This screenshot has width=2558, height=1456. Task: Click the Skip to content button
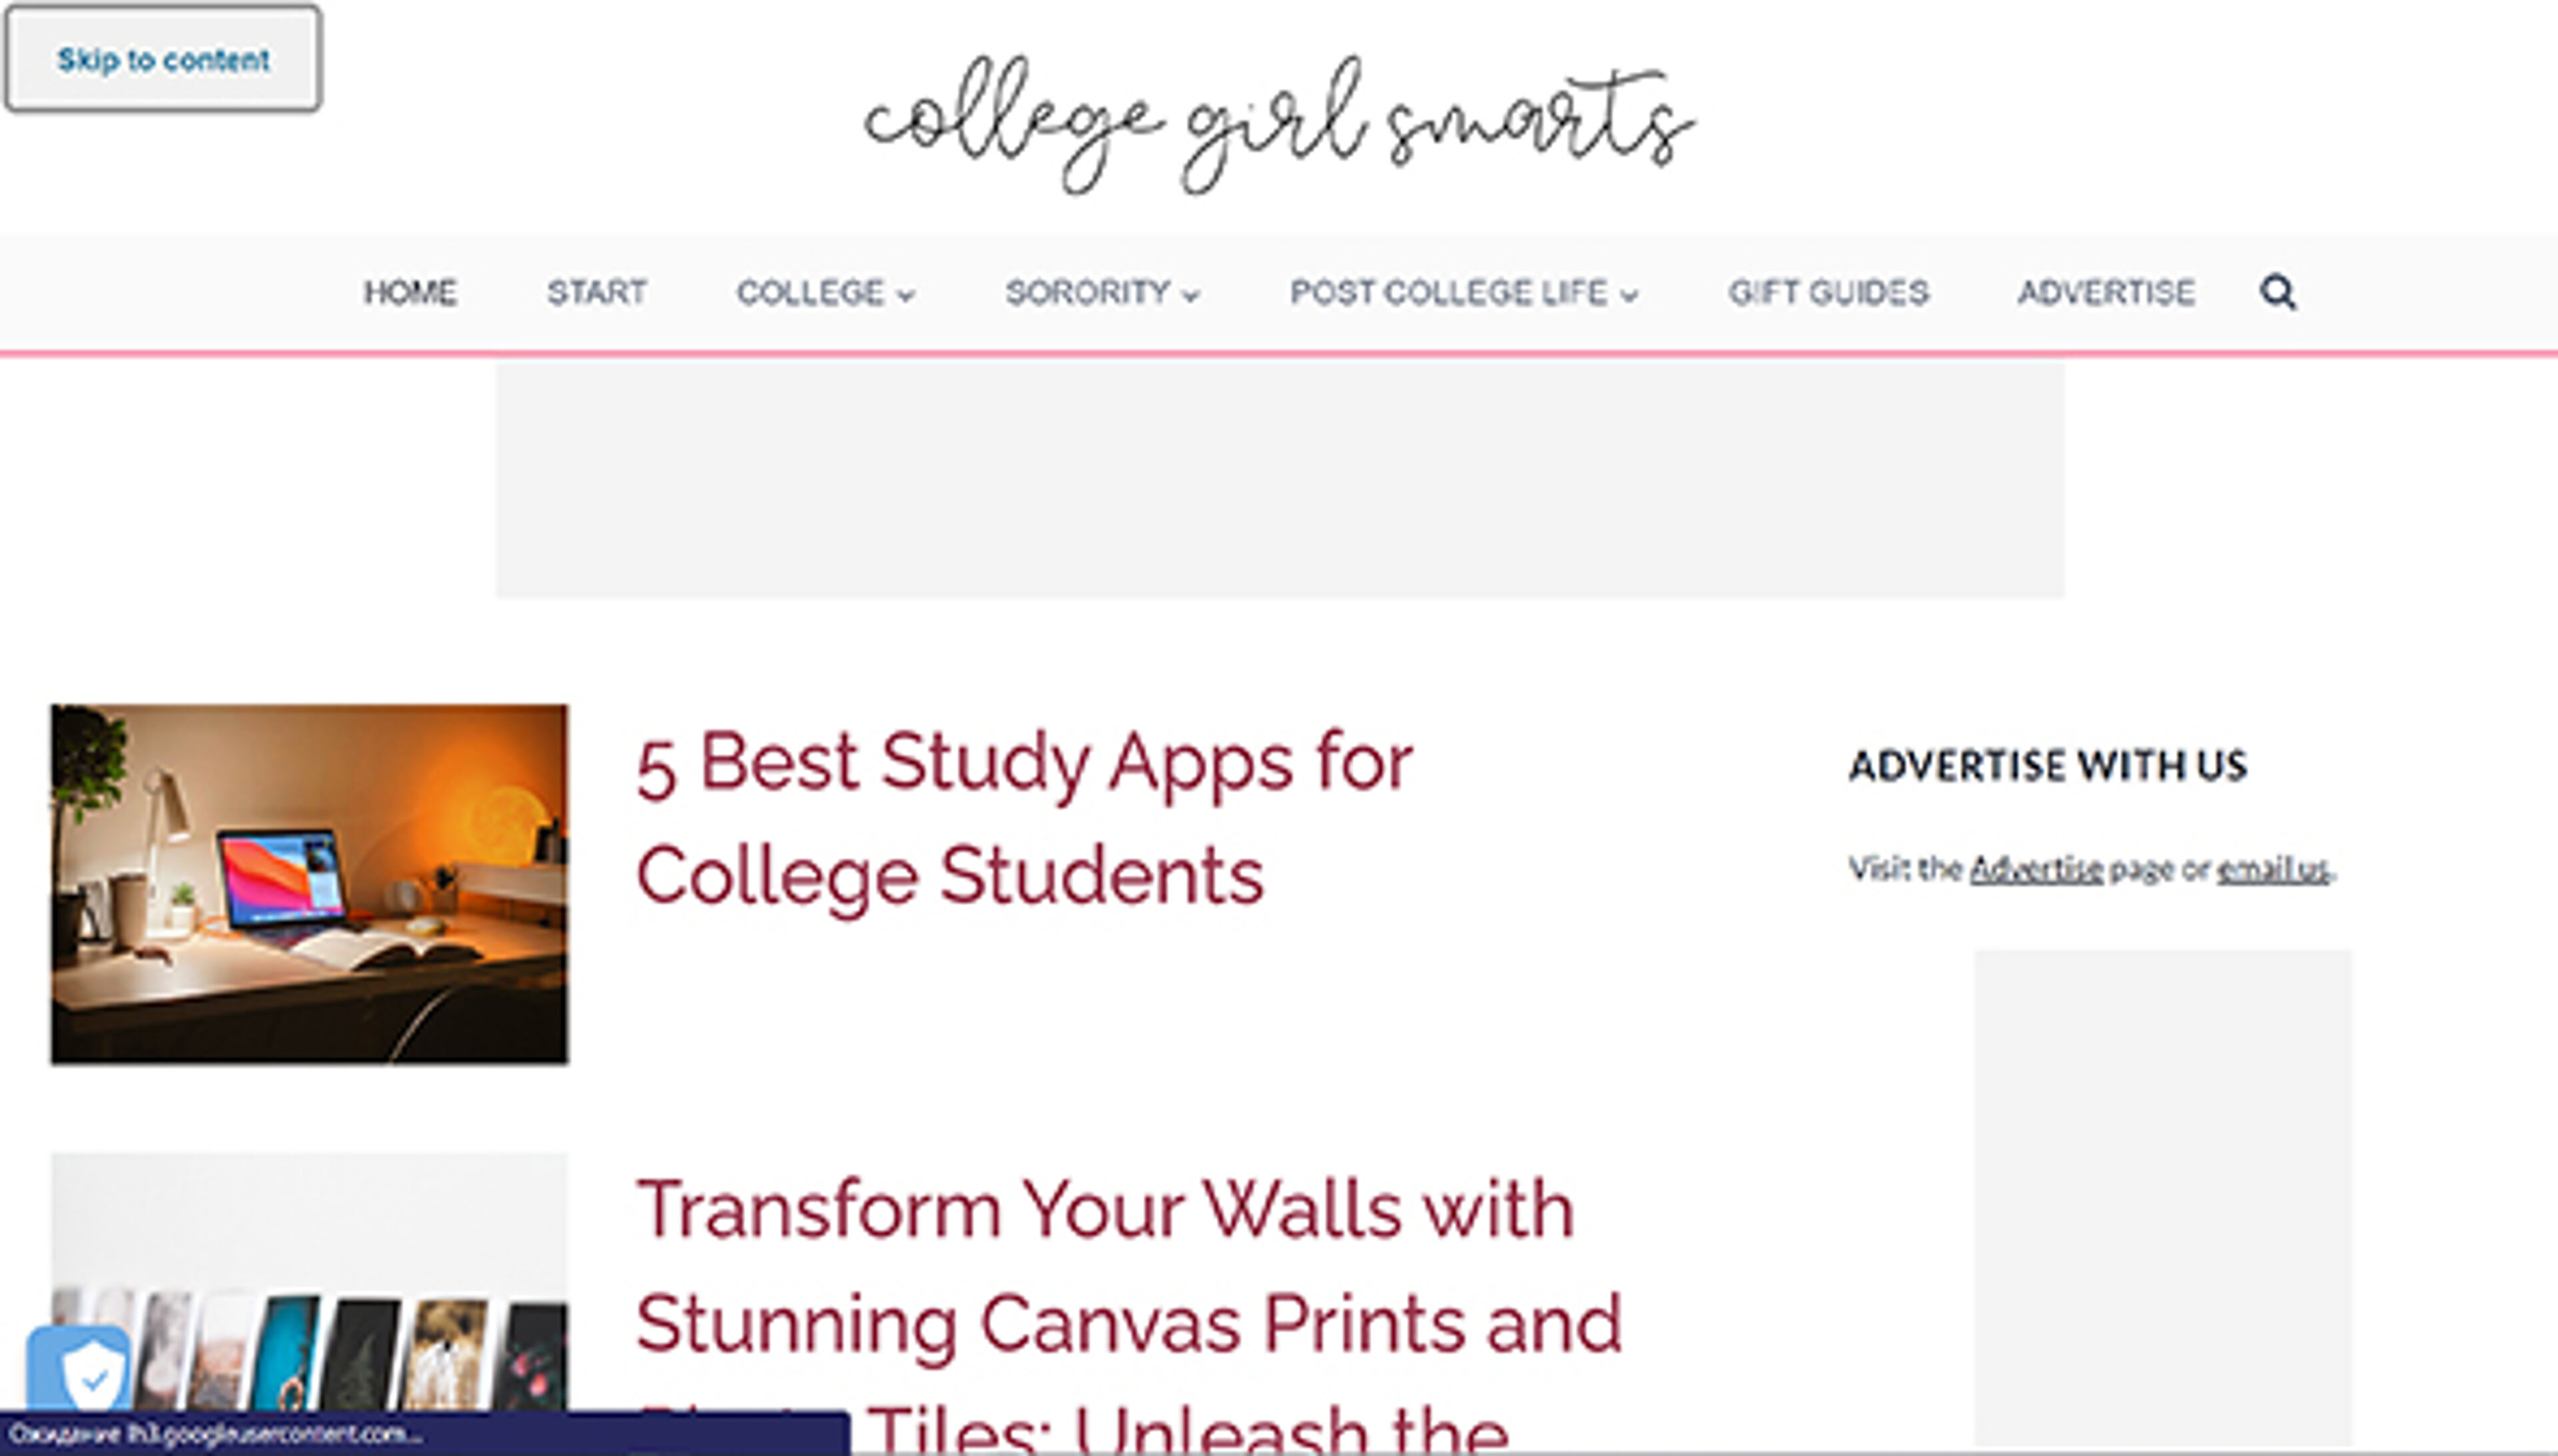coord(163,60)
